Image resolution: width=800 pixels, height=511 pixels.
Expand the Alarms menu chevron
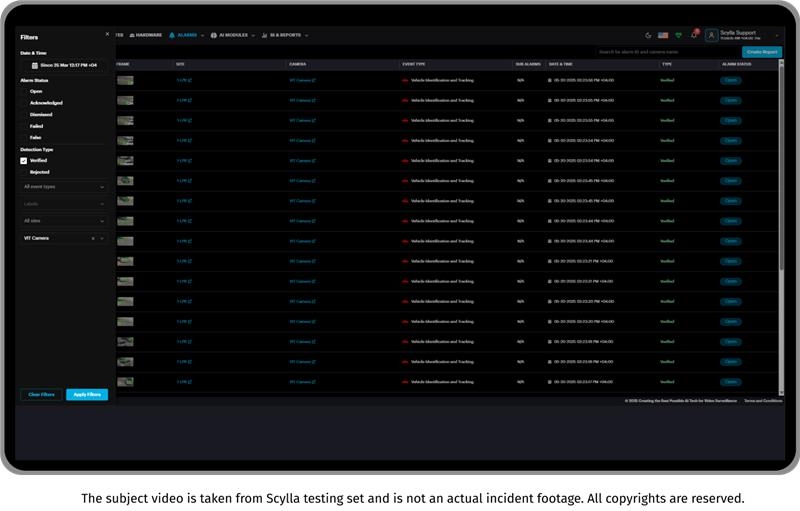(x=203, y=36)
